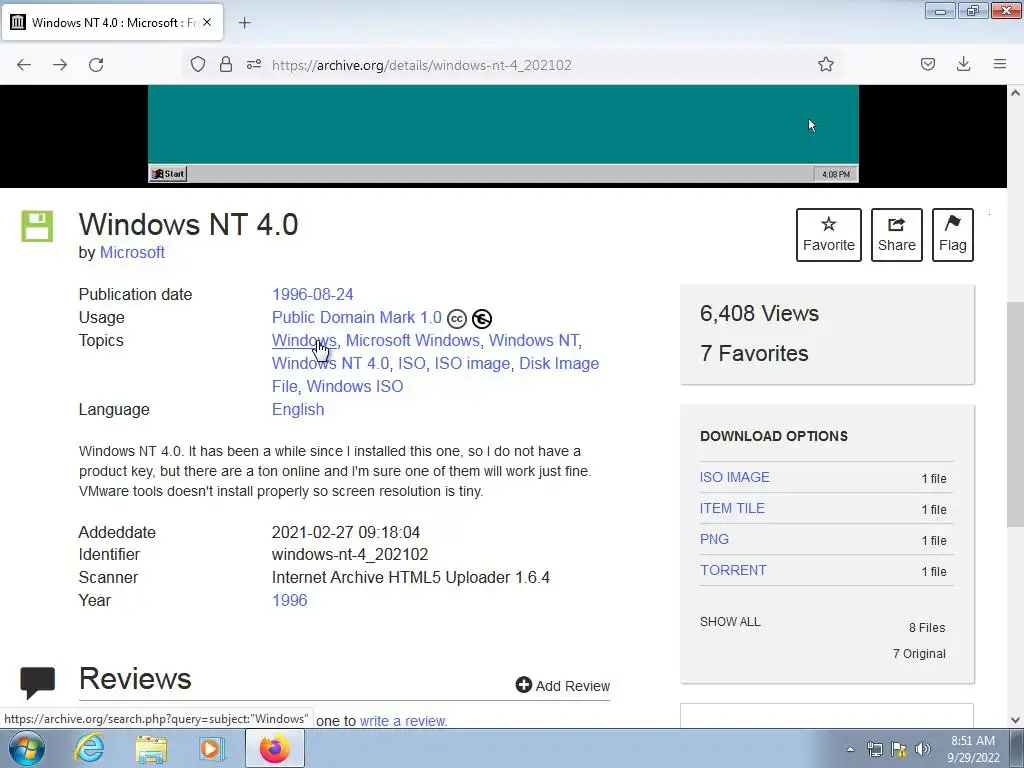The width and height of the screenshot is (1024, 768).
Task: Open the Firefox application menu
Action: [1000, 64]
